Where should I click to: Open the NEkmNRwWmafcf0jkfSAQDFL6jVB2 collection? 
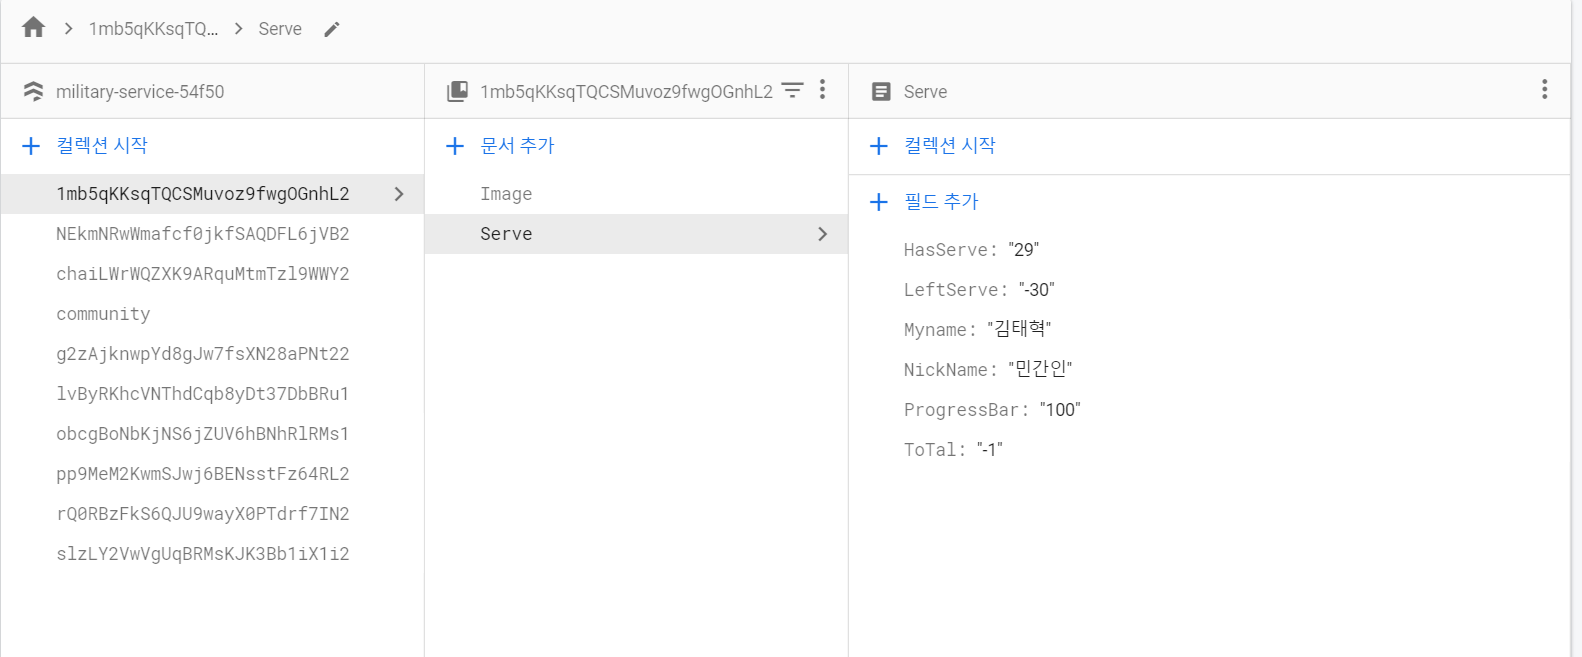202,234
